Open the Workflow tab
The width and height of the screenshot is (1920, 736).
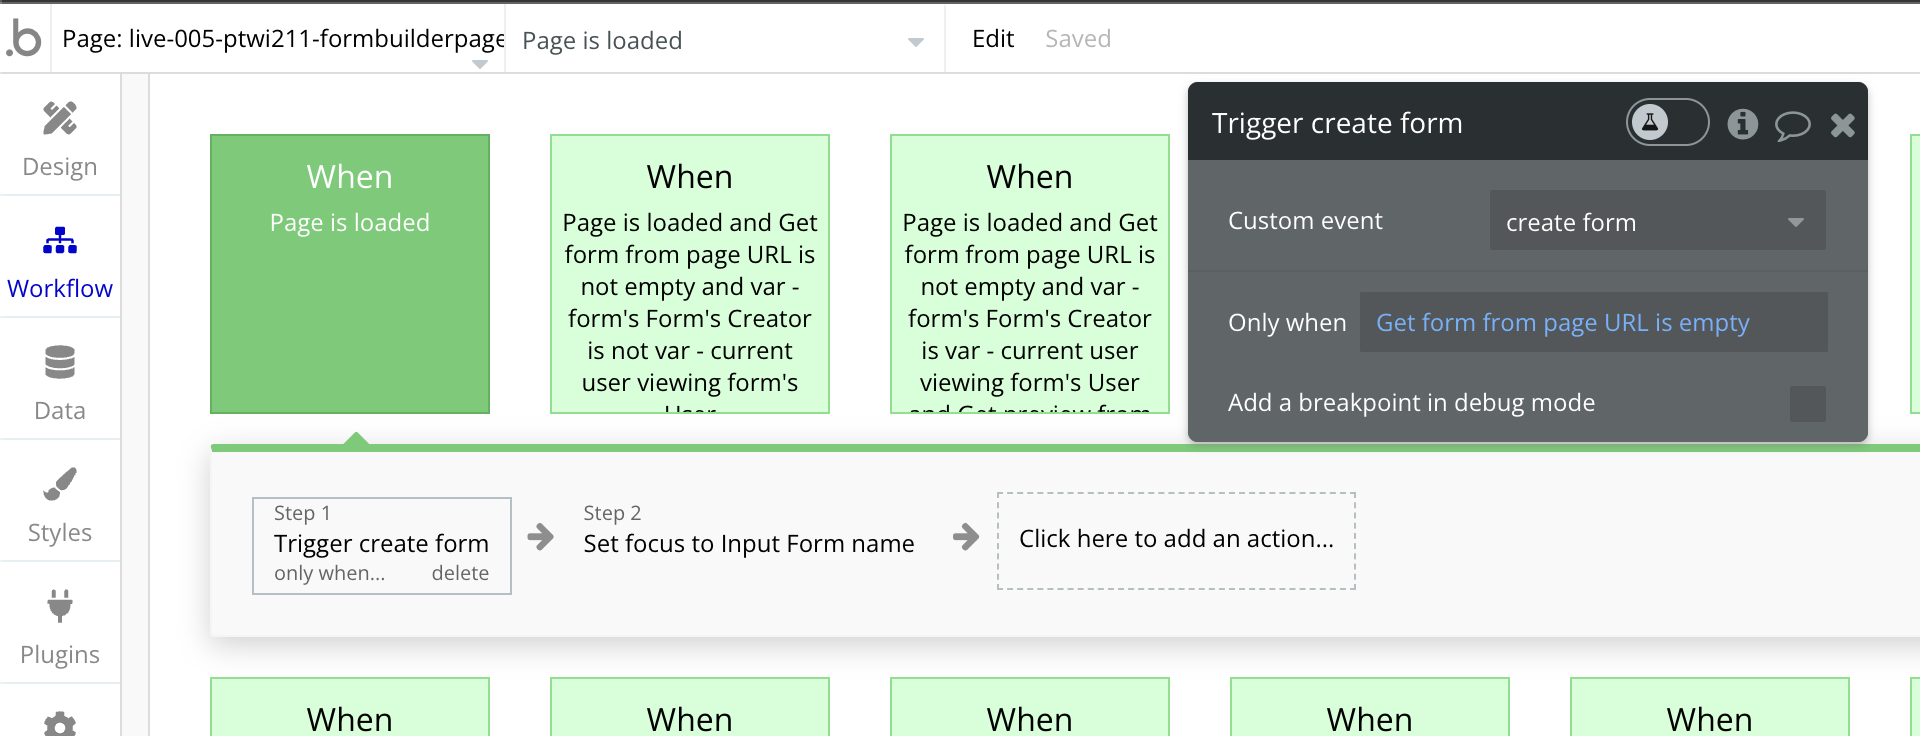tap(60, 260)
